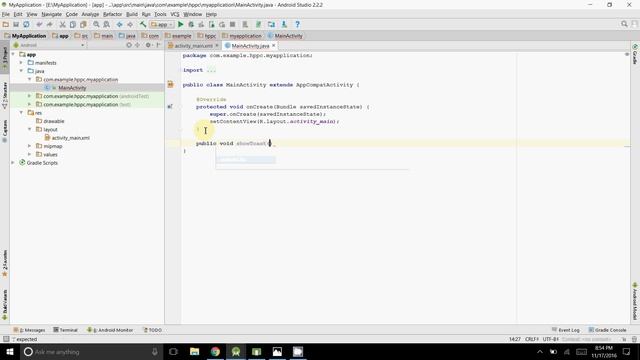640x360 pixels.
Task: Click the Search Everywhere magnifier icon
Action: pos(624,24)
